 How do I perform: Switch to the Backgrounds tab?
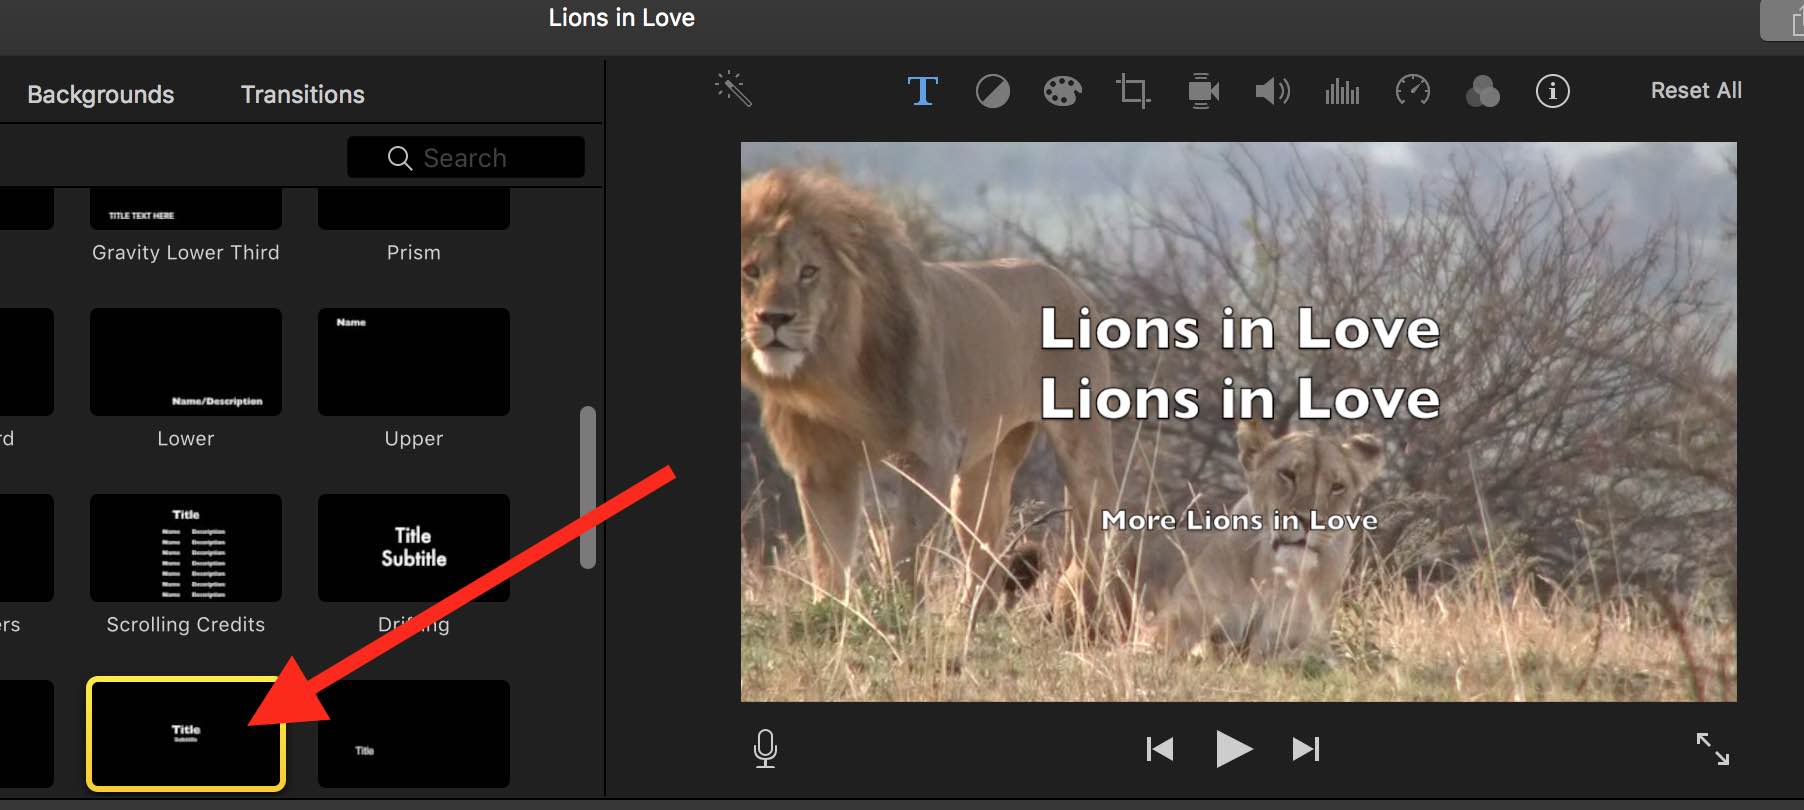pos(100,95)
